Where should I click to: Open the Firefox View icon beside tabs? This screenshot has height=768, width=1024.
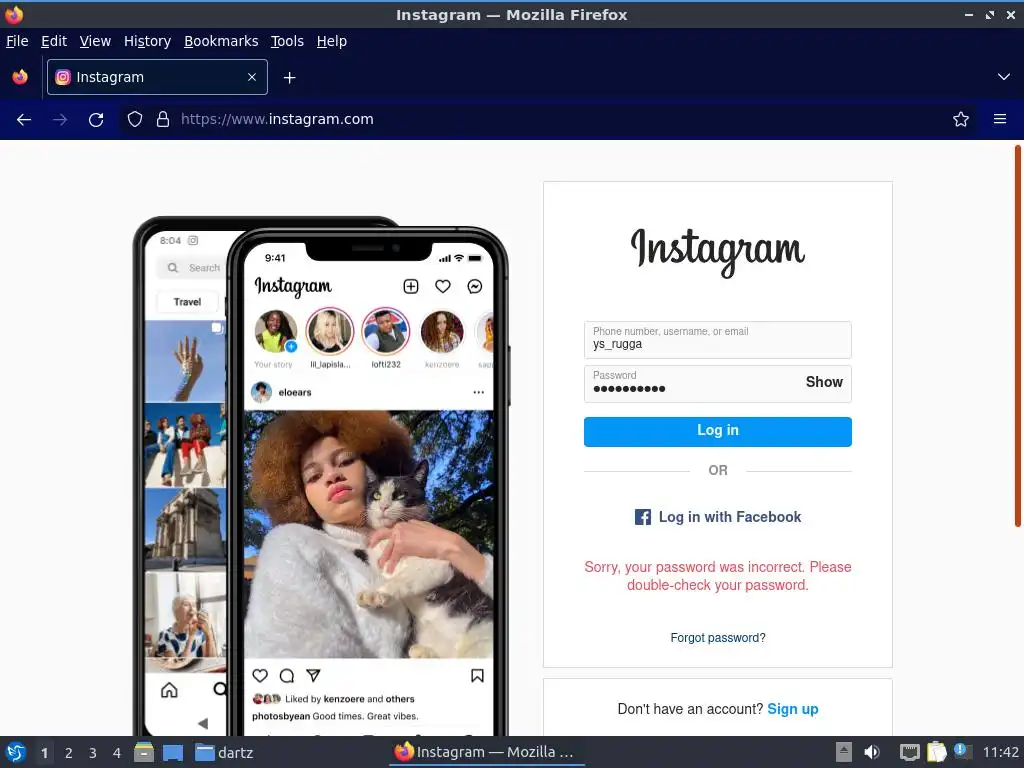pos(20,77)
